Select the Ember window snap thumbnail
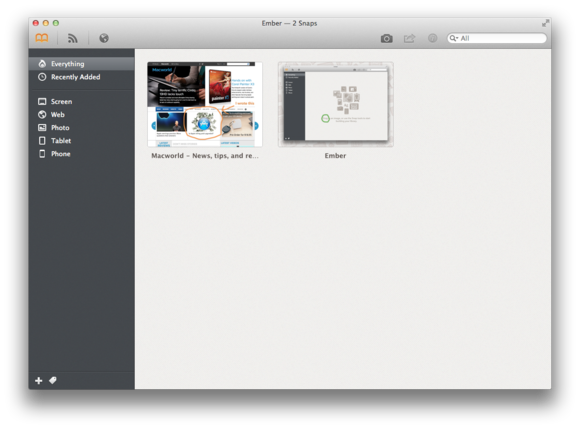This screenshot has width=580, height=429. click(335, 104)
